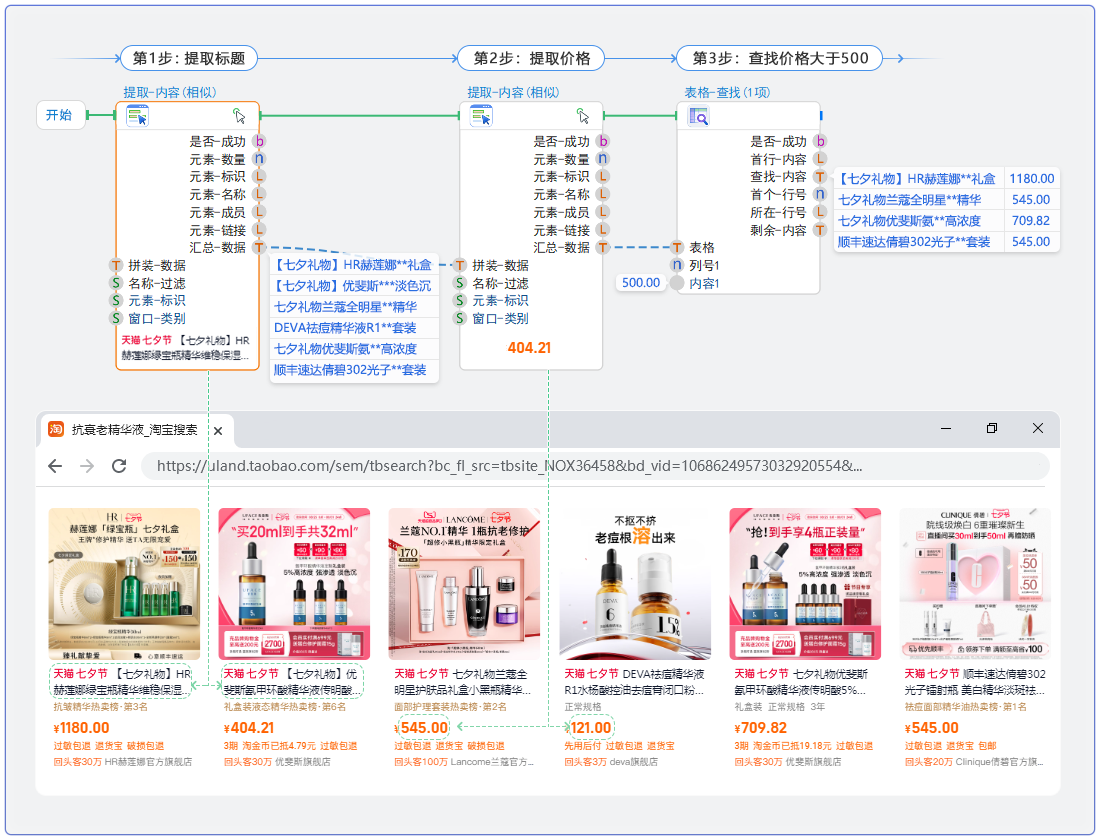The image size is (1100, 840).
Task: Open the DEVA祛痘精华液 product title link
Action: point(637,682)
